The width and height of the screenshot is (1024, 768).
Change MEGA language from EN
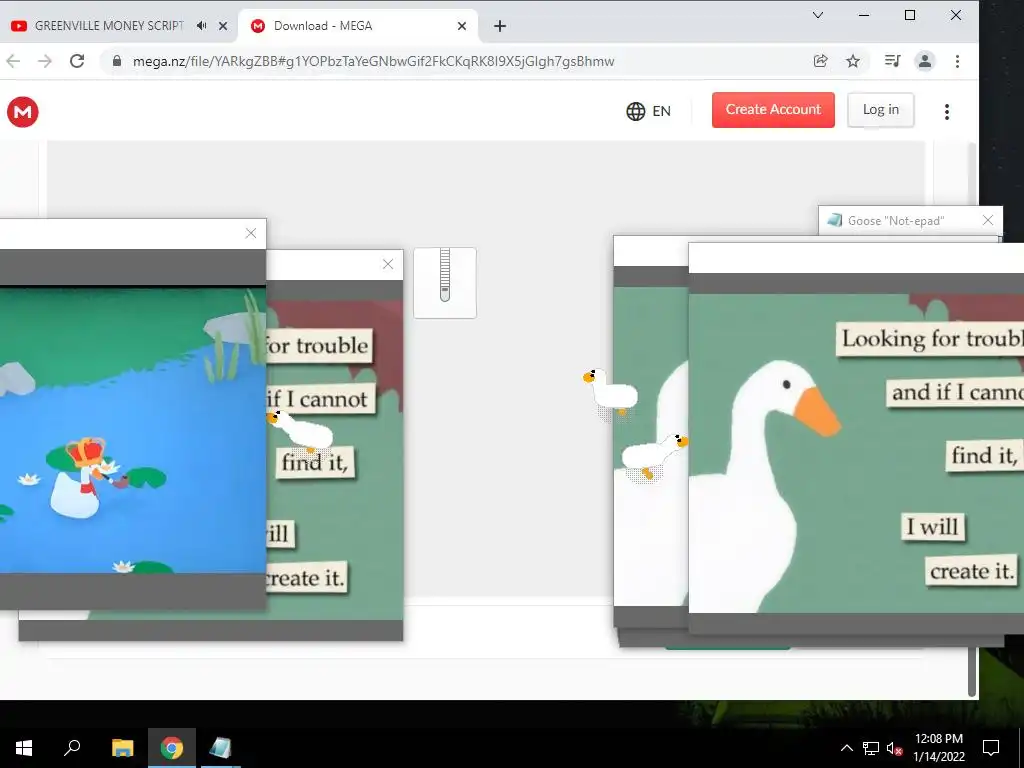click(648, 111)
